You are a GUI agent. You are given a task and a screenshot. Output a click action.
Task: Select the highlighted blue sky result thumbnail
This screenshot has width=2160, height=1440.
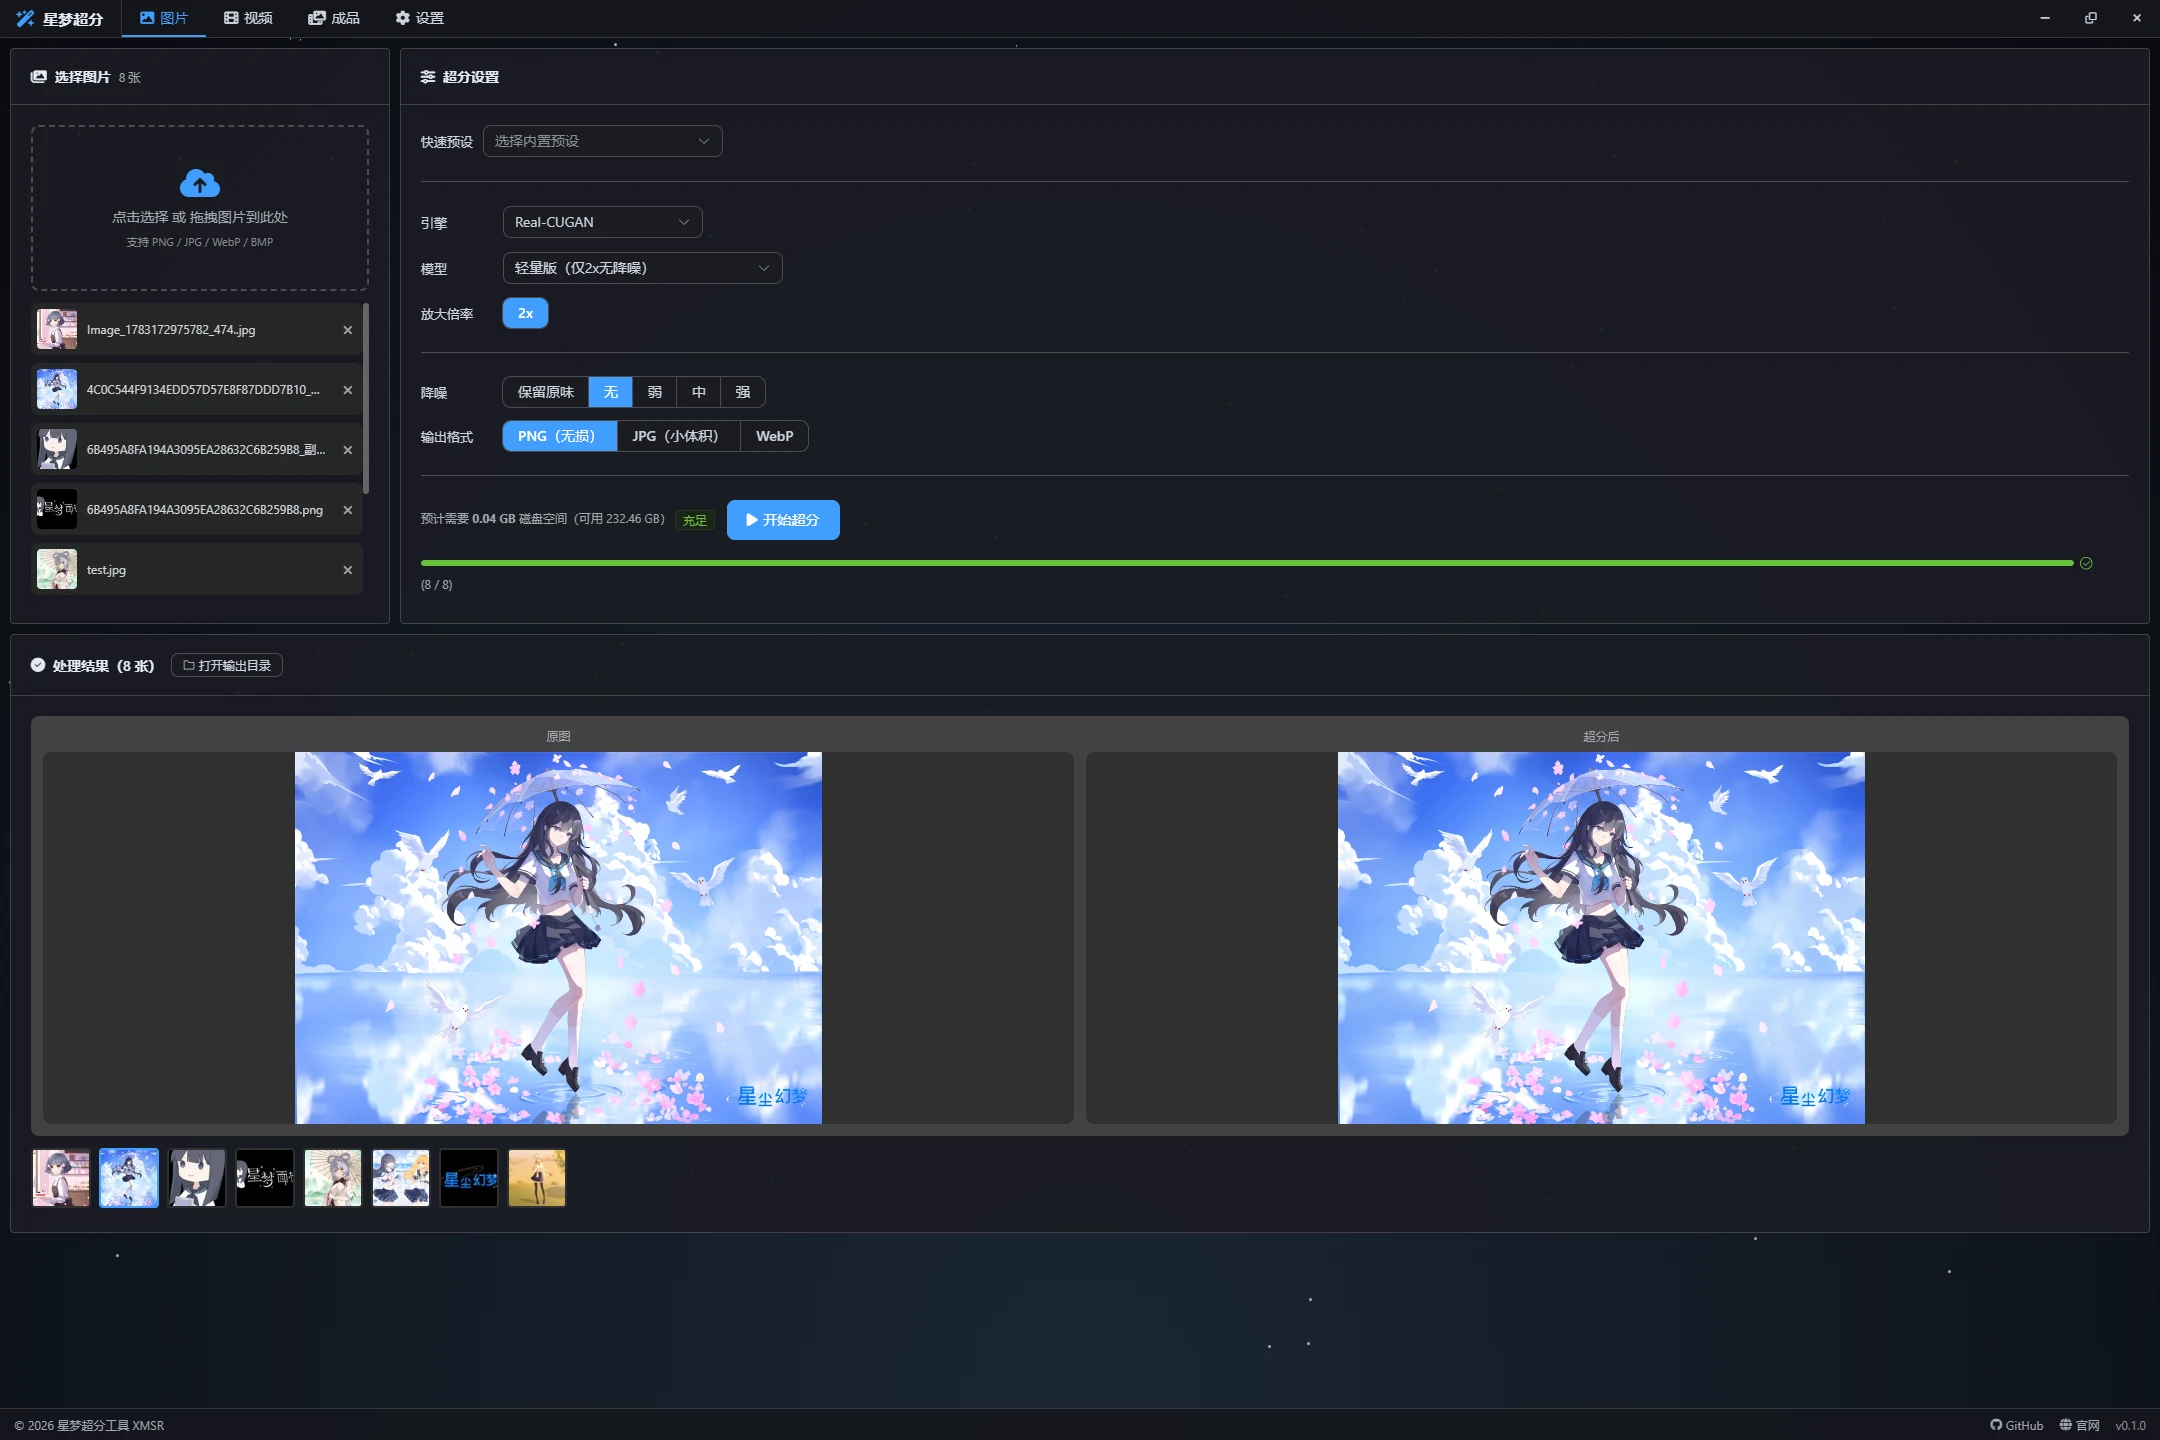(129, 1178)
